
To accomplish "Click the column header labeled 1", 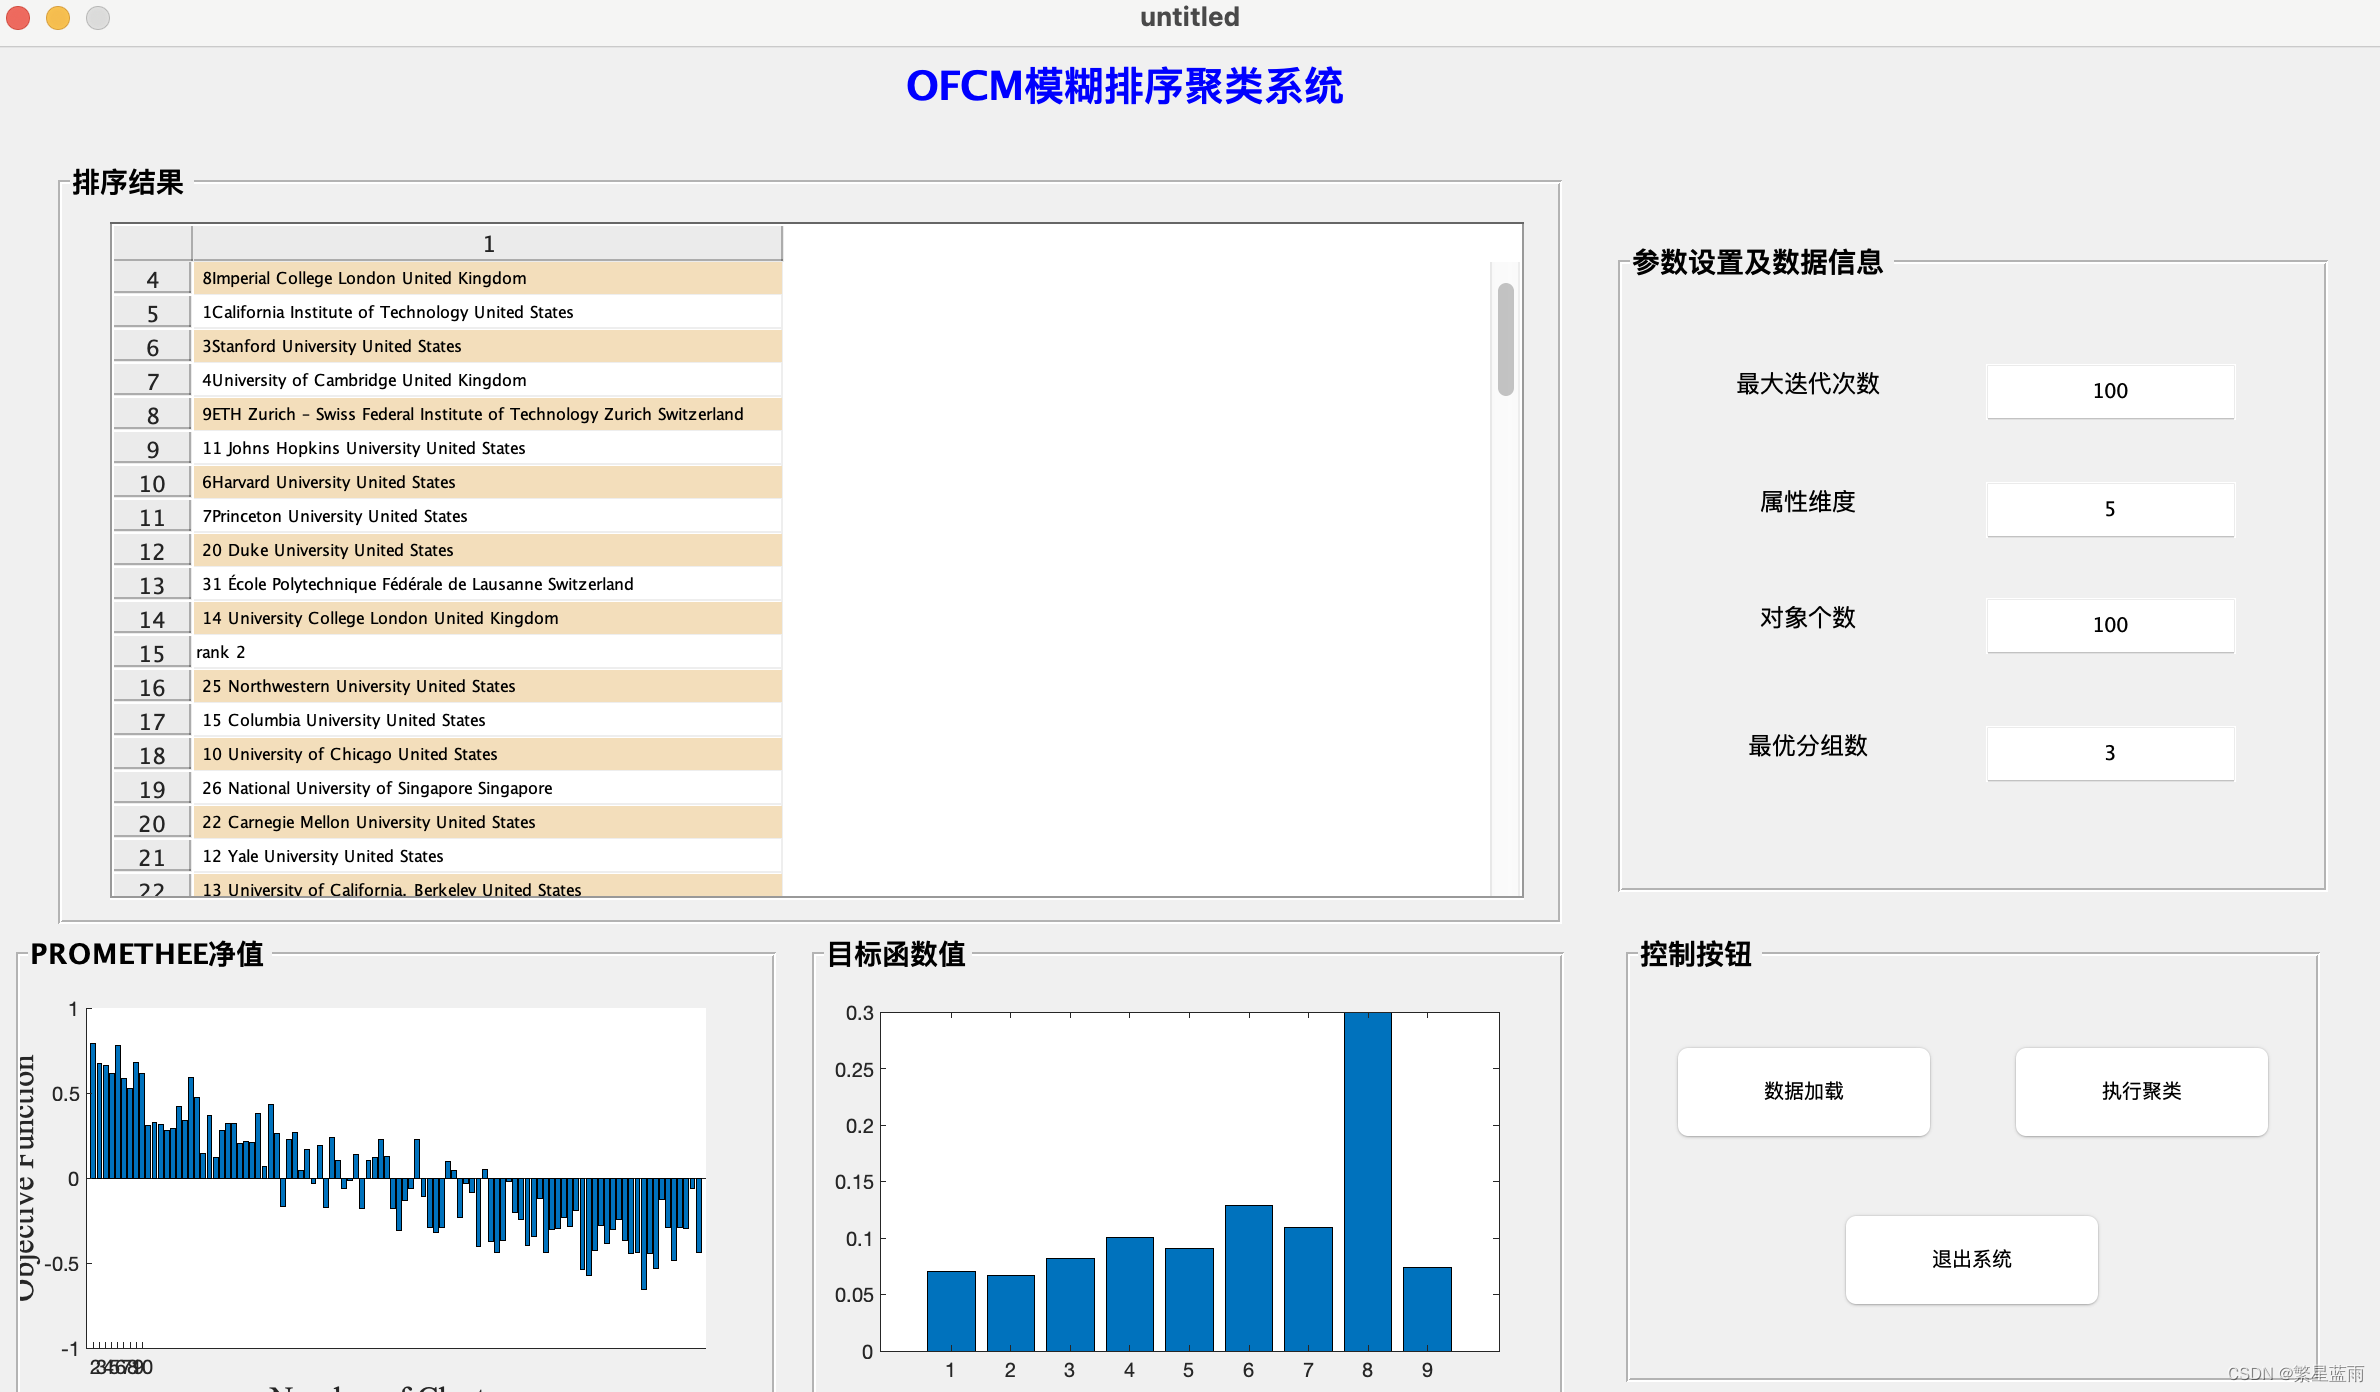I will [487, 243].
